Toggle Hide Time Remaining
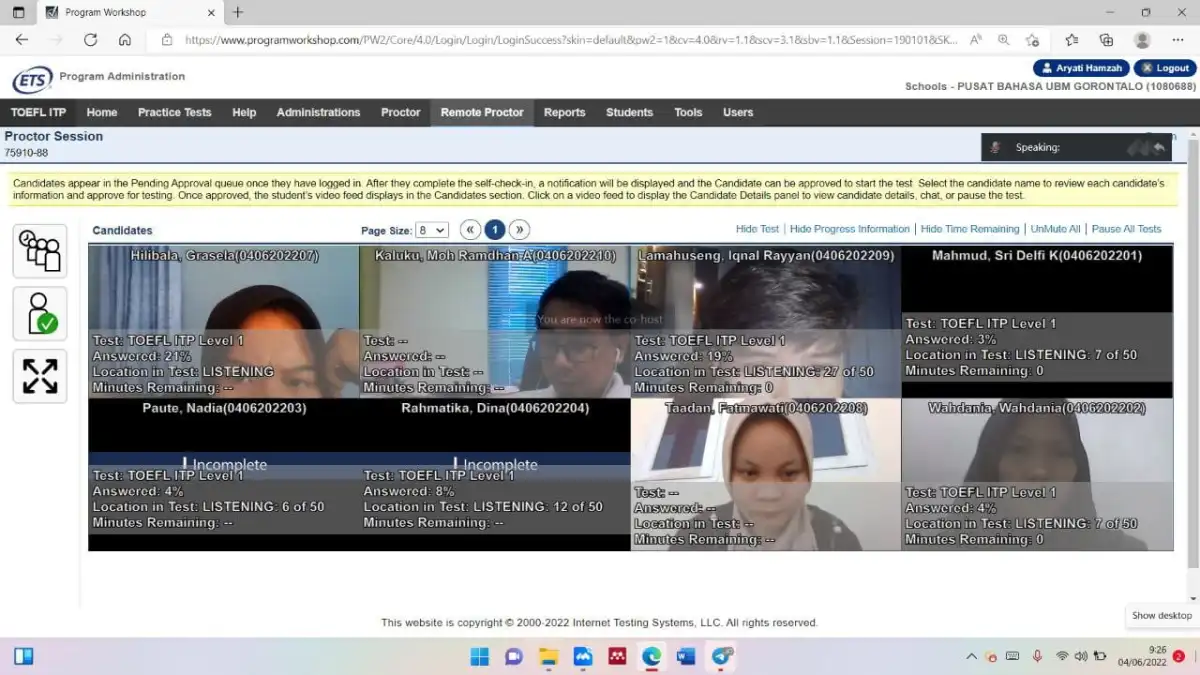 (969, 228)
